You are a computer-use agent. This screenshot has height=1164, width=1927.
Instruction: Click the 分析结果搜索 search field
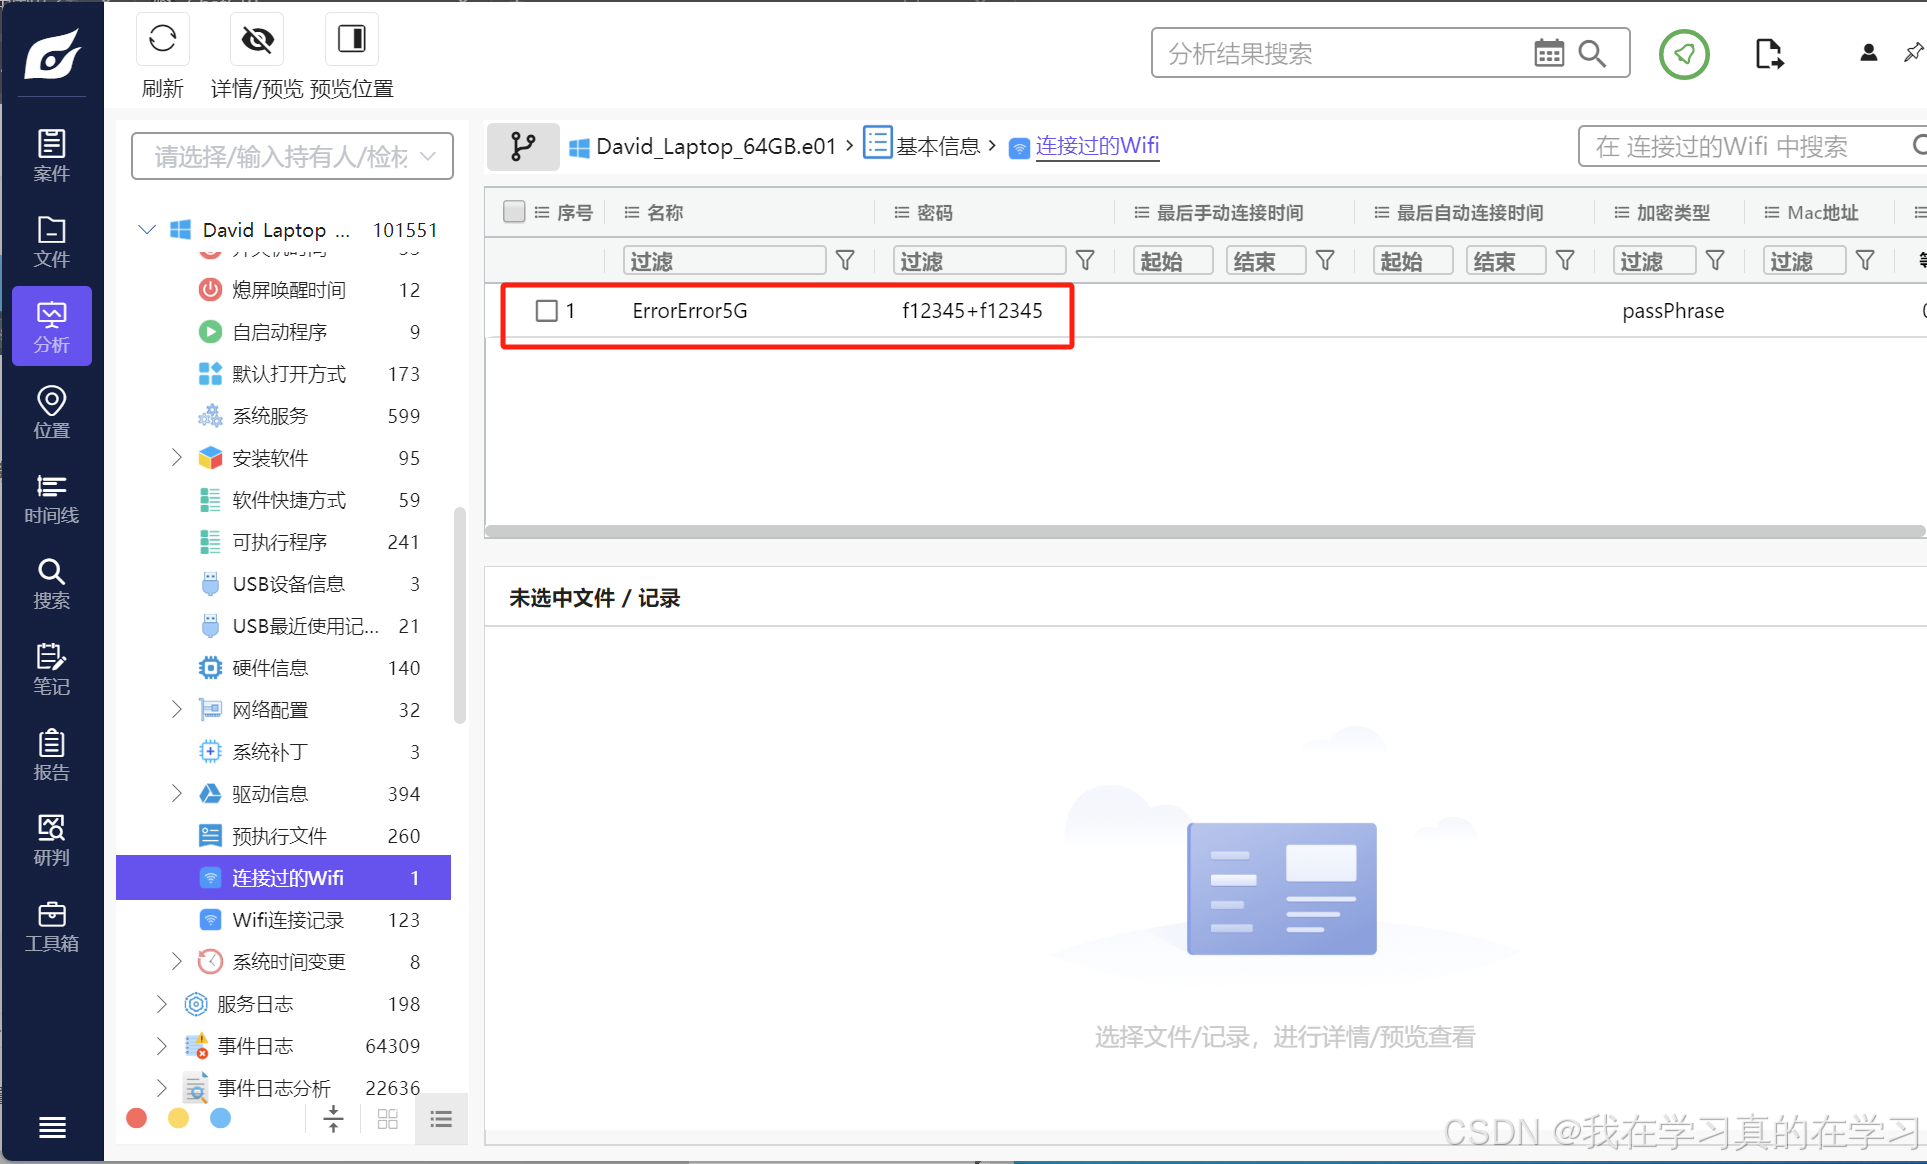tap(1340, 54)
